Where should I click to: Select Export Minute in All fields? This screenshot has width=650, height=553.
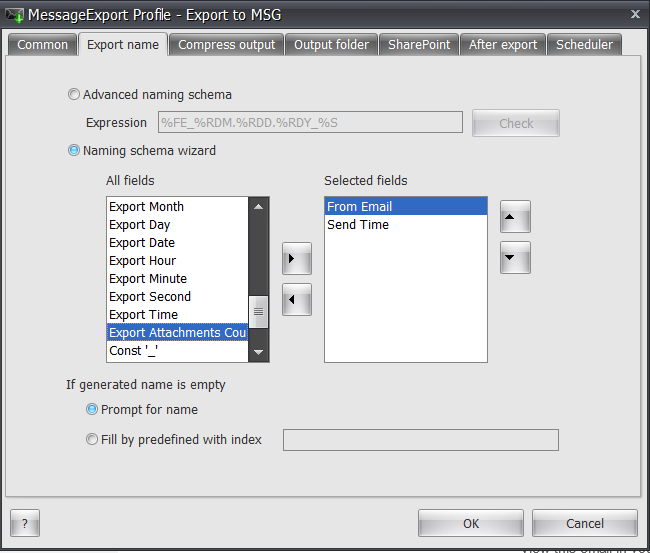(x=177, y=279)
